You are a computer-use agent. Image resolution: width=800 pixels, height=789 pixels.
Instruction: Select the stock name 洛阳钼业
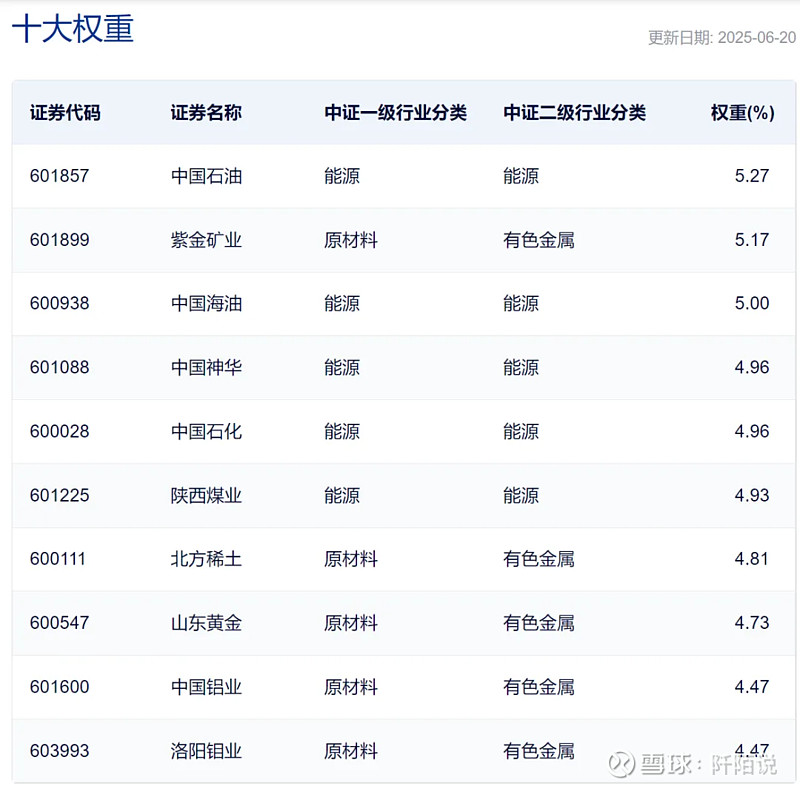coord(206,751)
